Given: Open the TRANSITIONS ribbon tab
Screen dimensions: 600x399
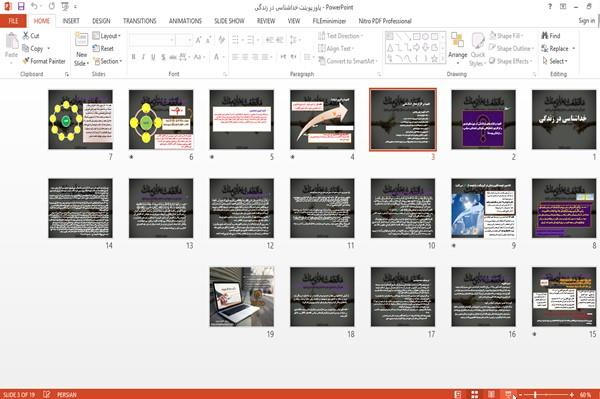Looking at the screenshot, I should pos(139,21).
